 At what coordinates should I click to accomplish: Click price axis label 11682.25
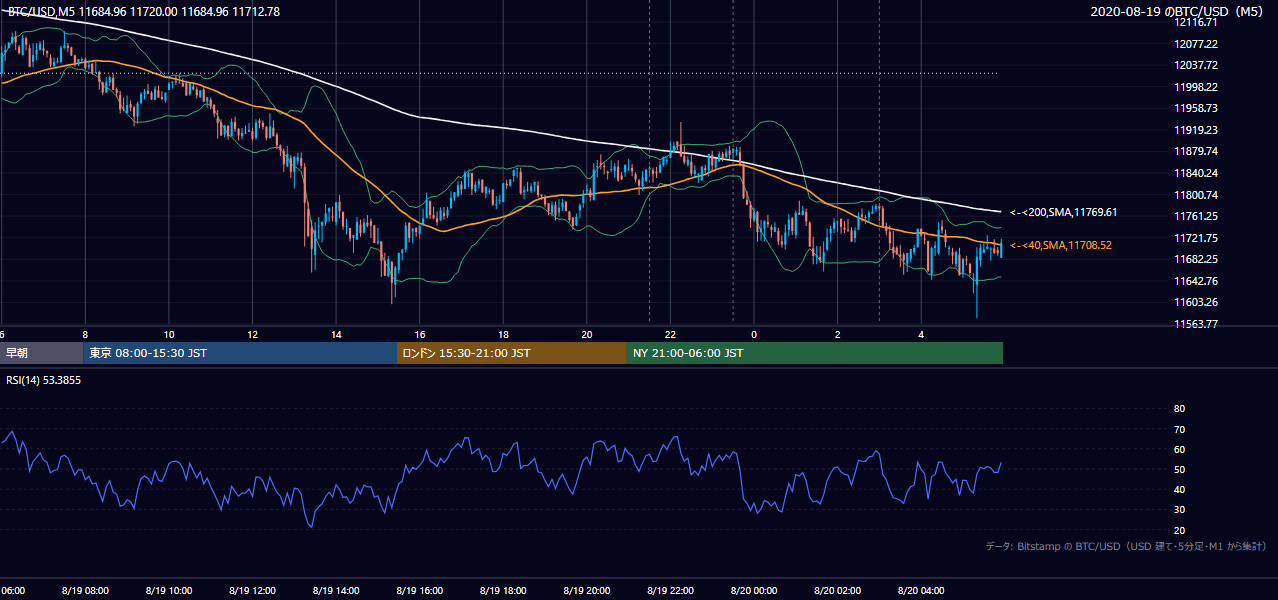pos(1196,259)
